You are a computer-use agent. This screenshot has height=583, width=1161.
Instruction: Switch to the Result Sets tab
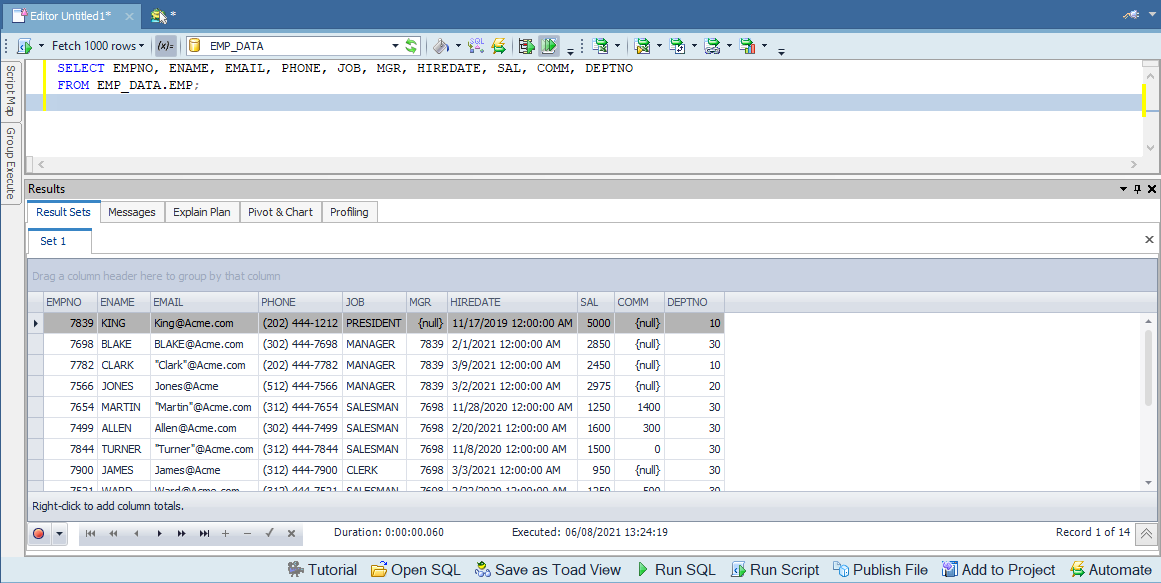coord(63,212)
